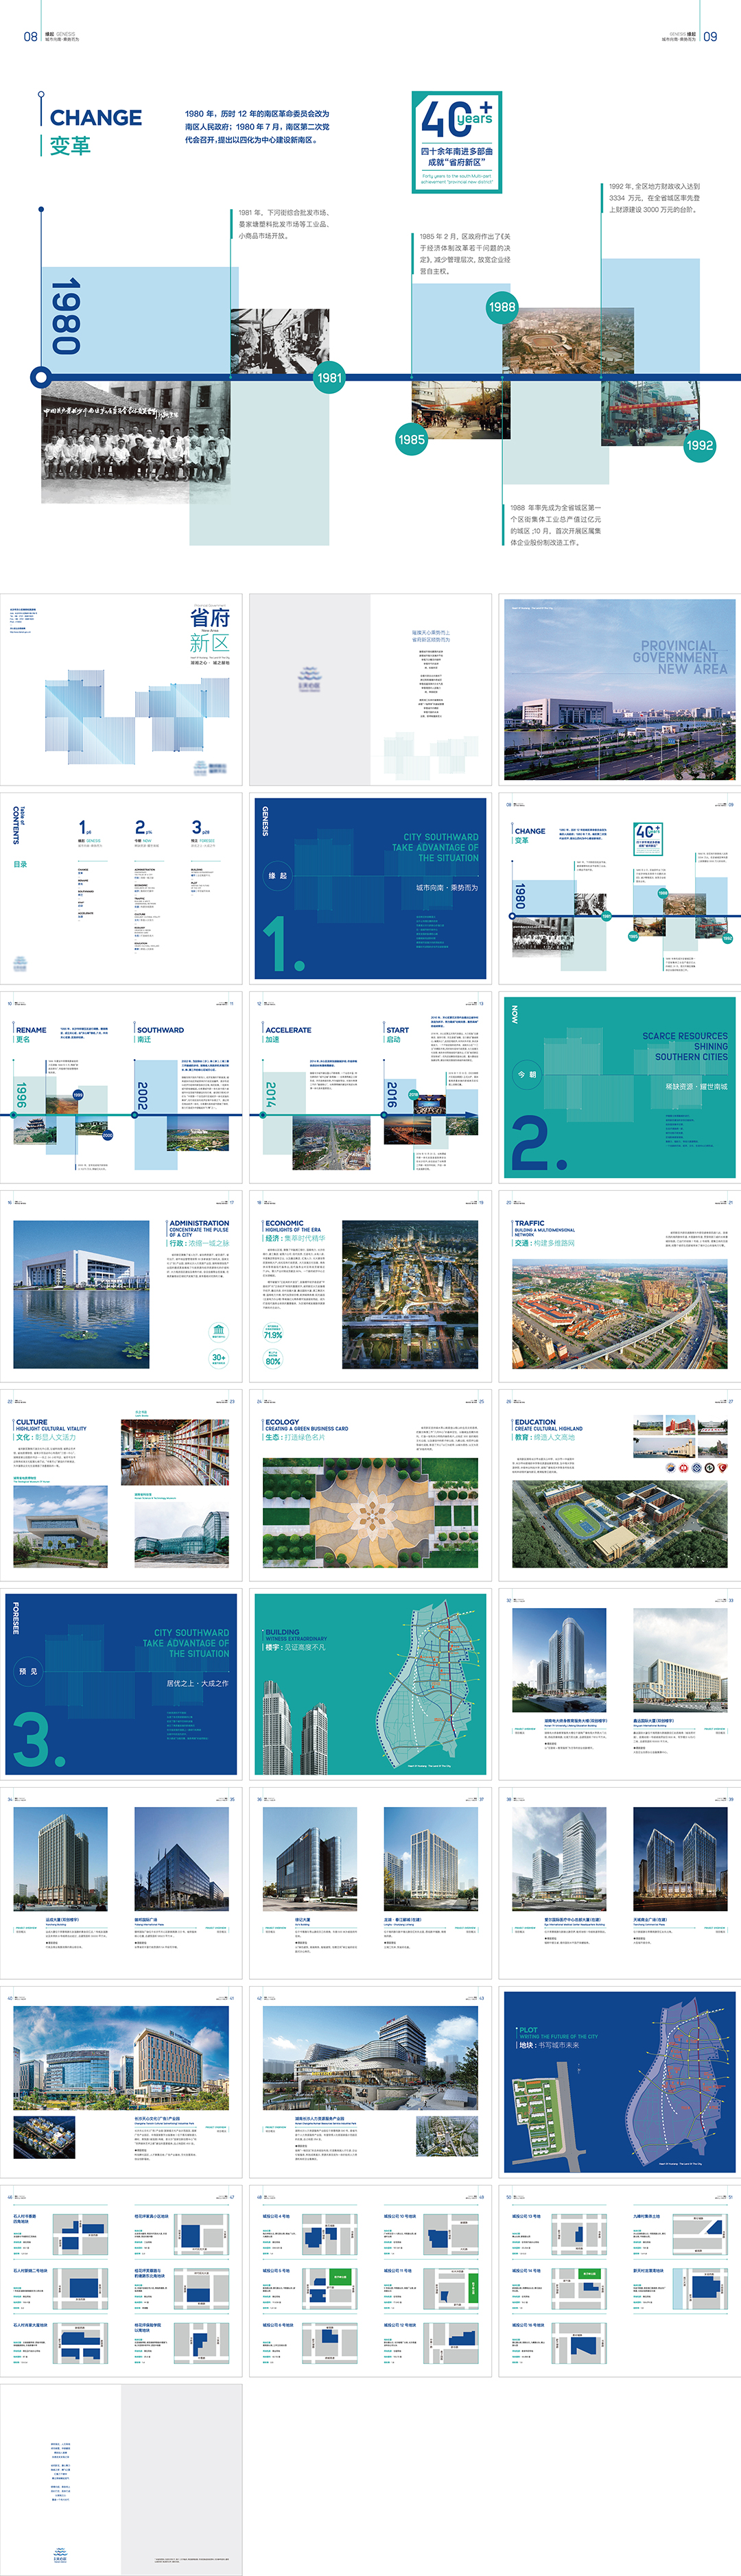Open the Provincial Government New Area photo page

tap(619, 689)
